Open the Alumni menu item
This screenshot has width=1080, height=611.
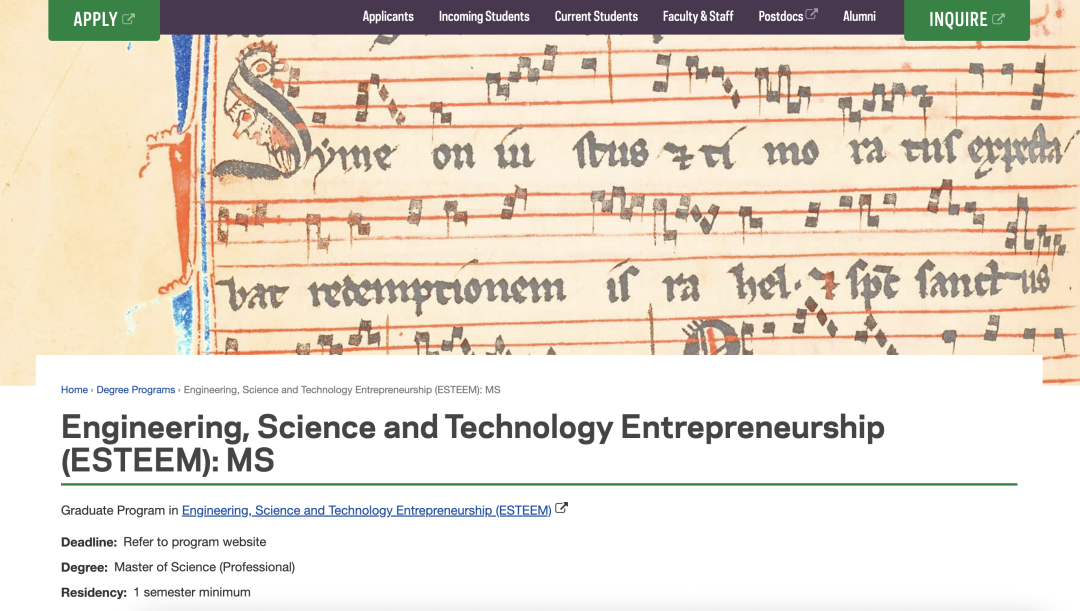[860, 17]
